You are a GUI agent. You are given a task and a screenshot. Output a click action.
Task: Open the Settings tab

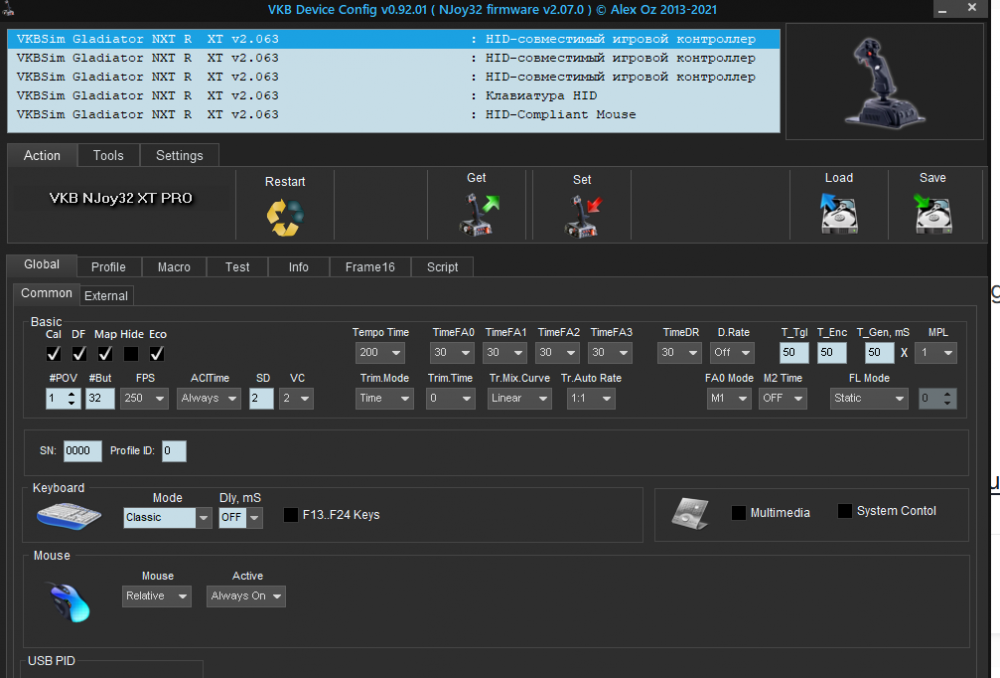click(x=179, y=155)
